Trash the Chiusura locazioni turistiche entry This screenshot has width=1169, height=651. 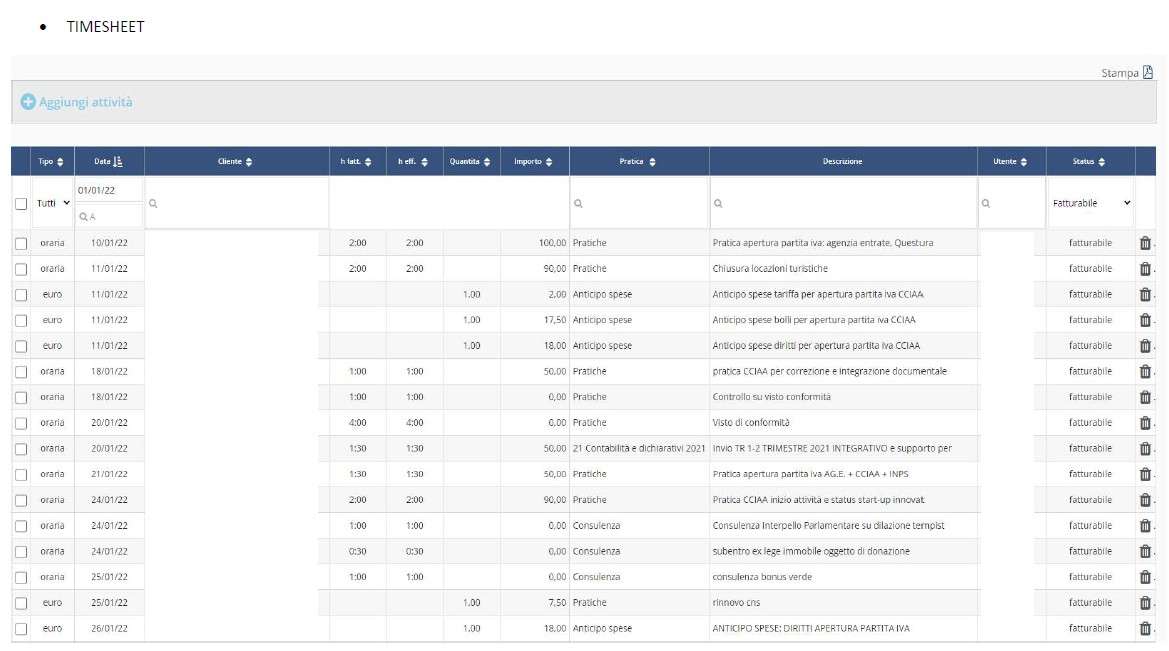coord(1145,269)
